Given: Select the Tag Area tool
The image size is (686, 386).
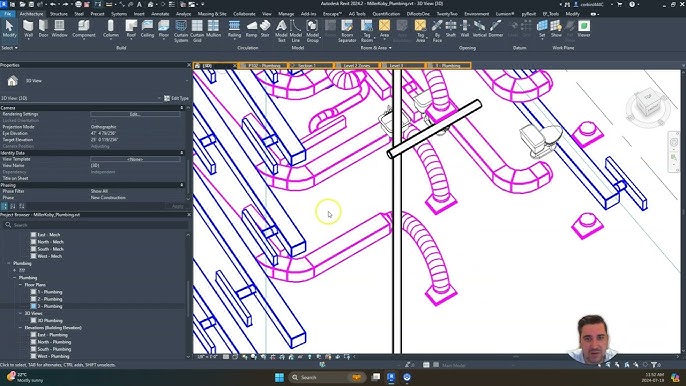Looking at the screenshot, I should coord(420,31).
